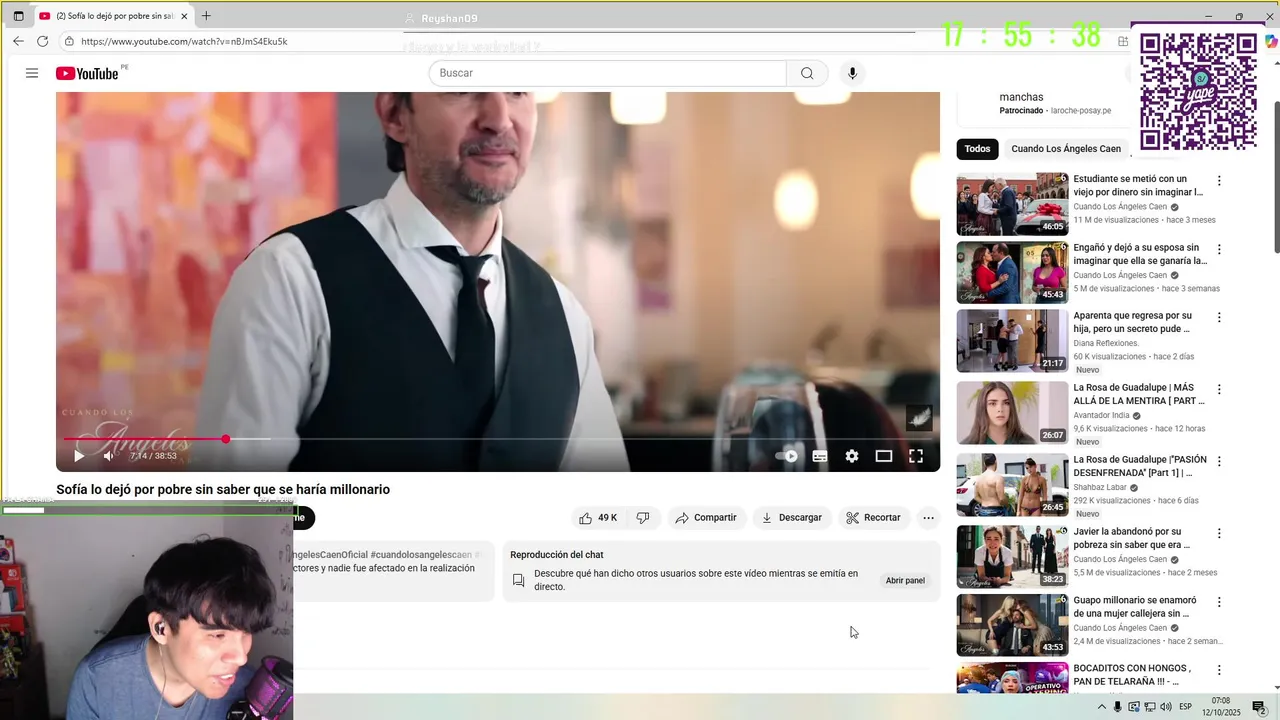Open Javier la abandonó por su pobreza title
Screen dimensions: 1280x720
coord(1132,538)
